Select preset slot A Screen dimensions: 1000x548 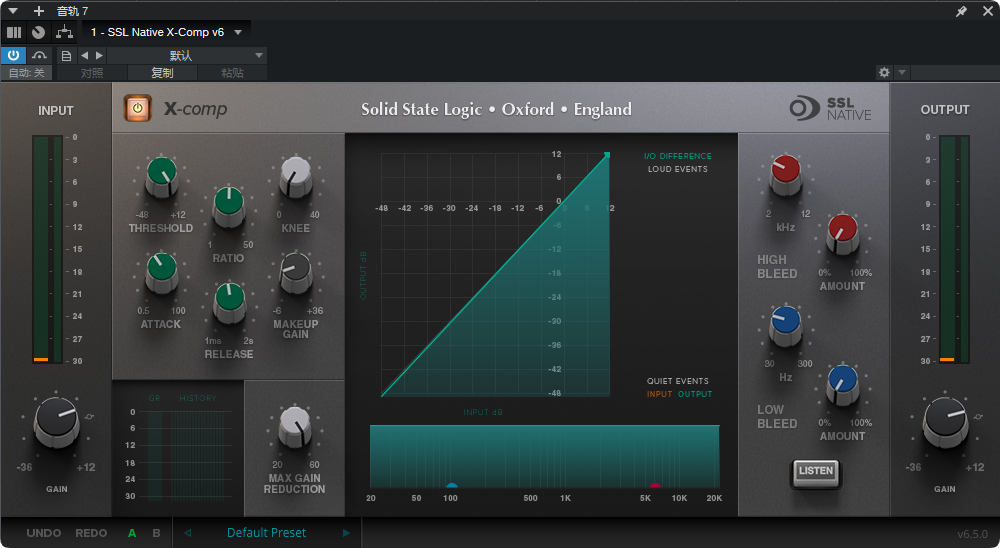pyautogui.click(x=132, y=533)
